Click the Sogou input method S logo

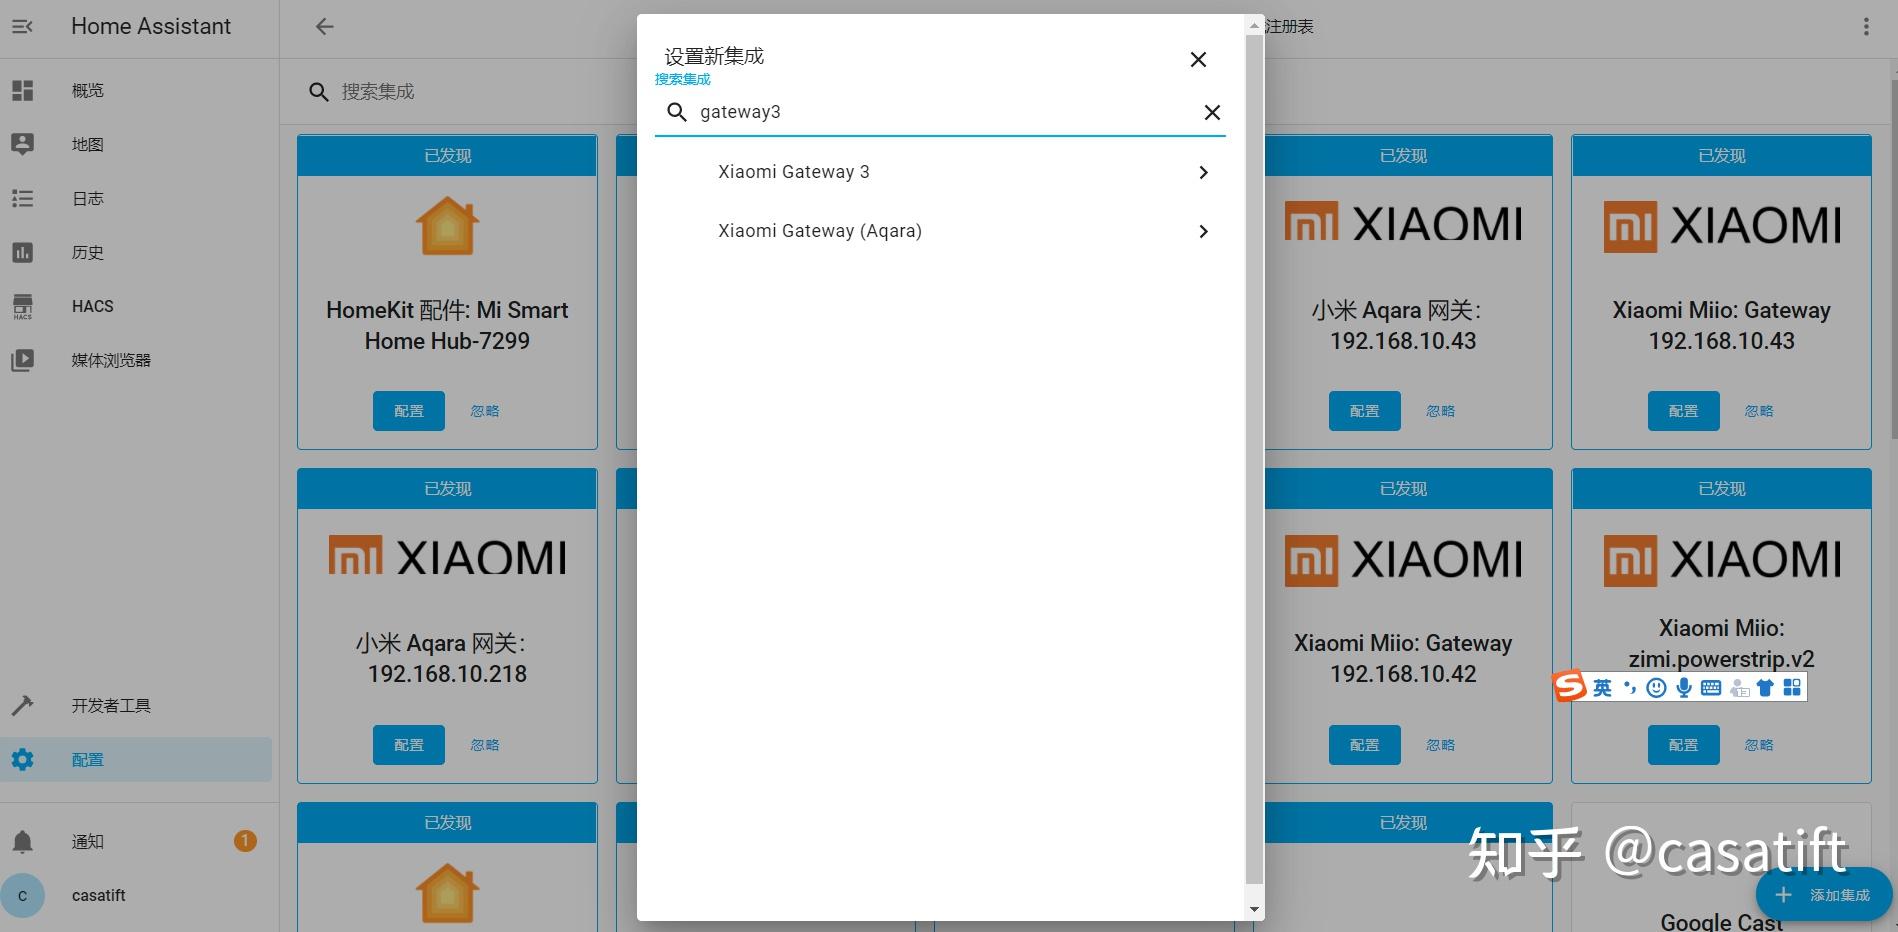point(1570,686)
